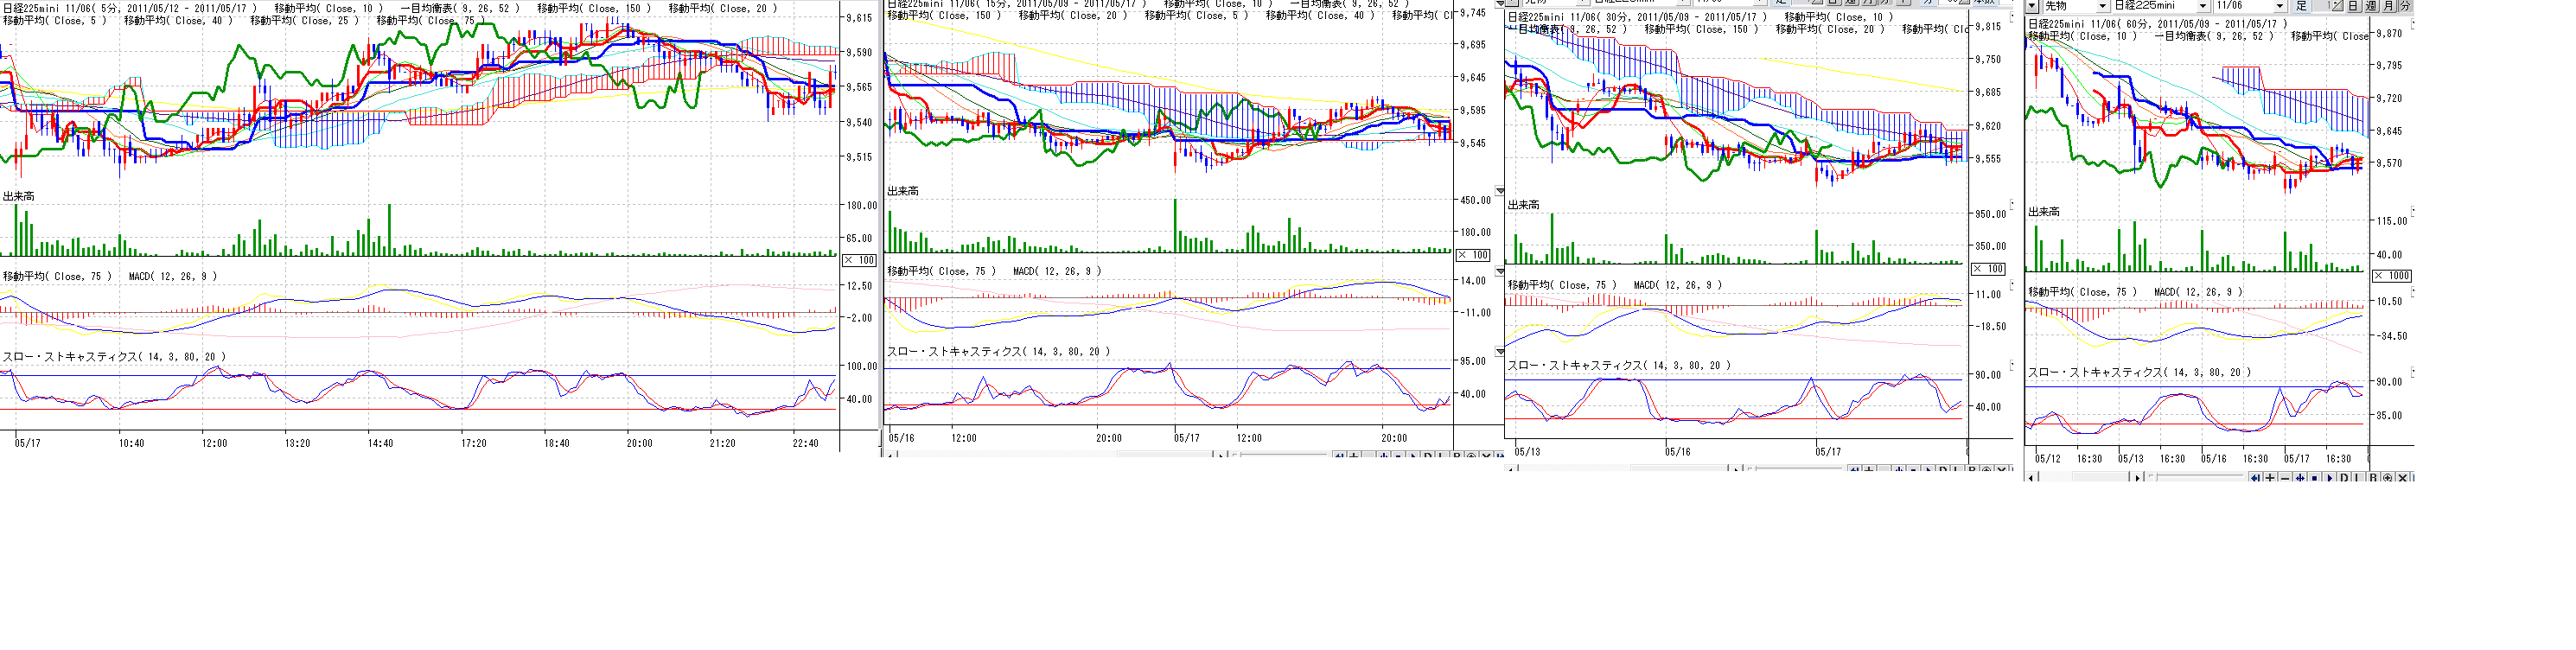The image size is (2576, 650).
Task: Click the ×1000 scale button on 60-minute chart
Action: [2392, 276]
